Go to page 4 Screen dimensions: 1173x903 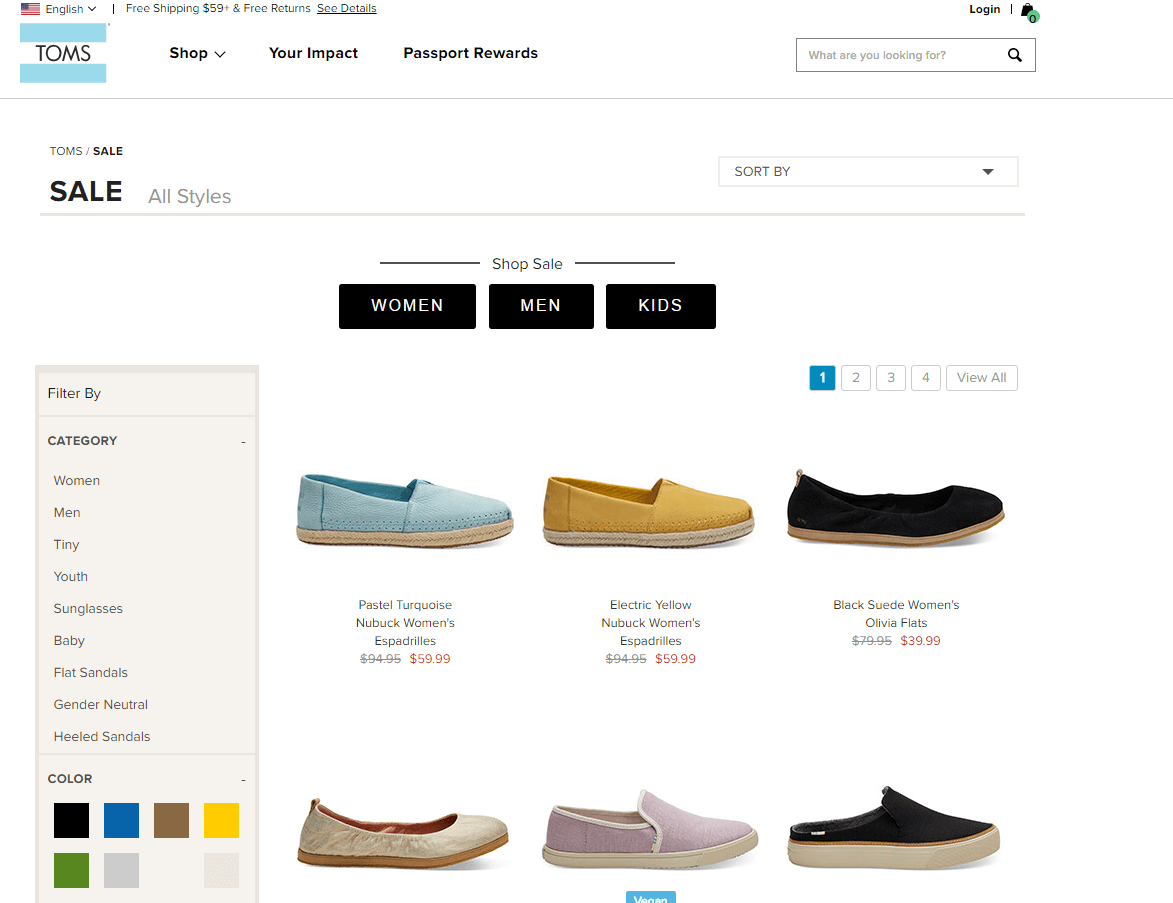tap(925, 378)
